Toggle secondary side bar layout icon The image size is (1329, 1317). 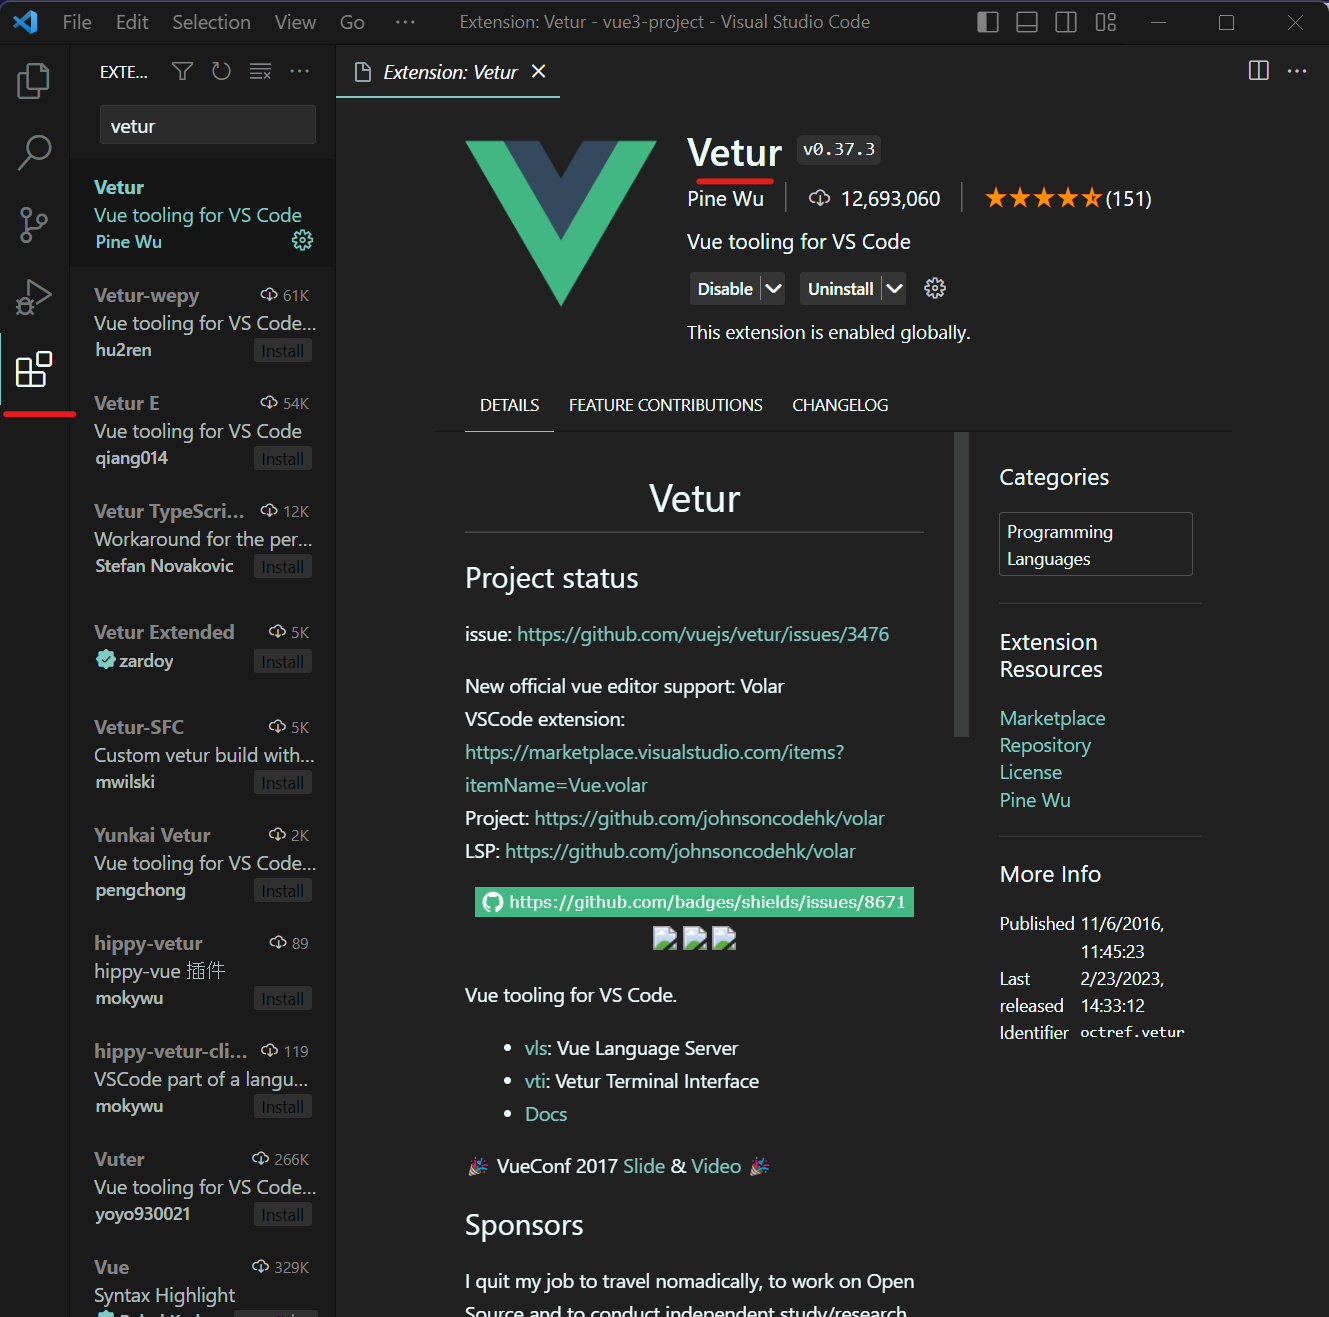click(x=1066, y=22)
